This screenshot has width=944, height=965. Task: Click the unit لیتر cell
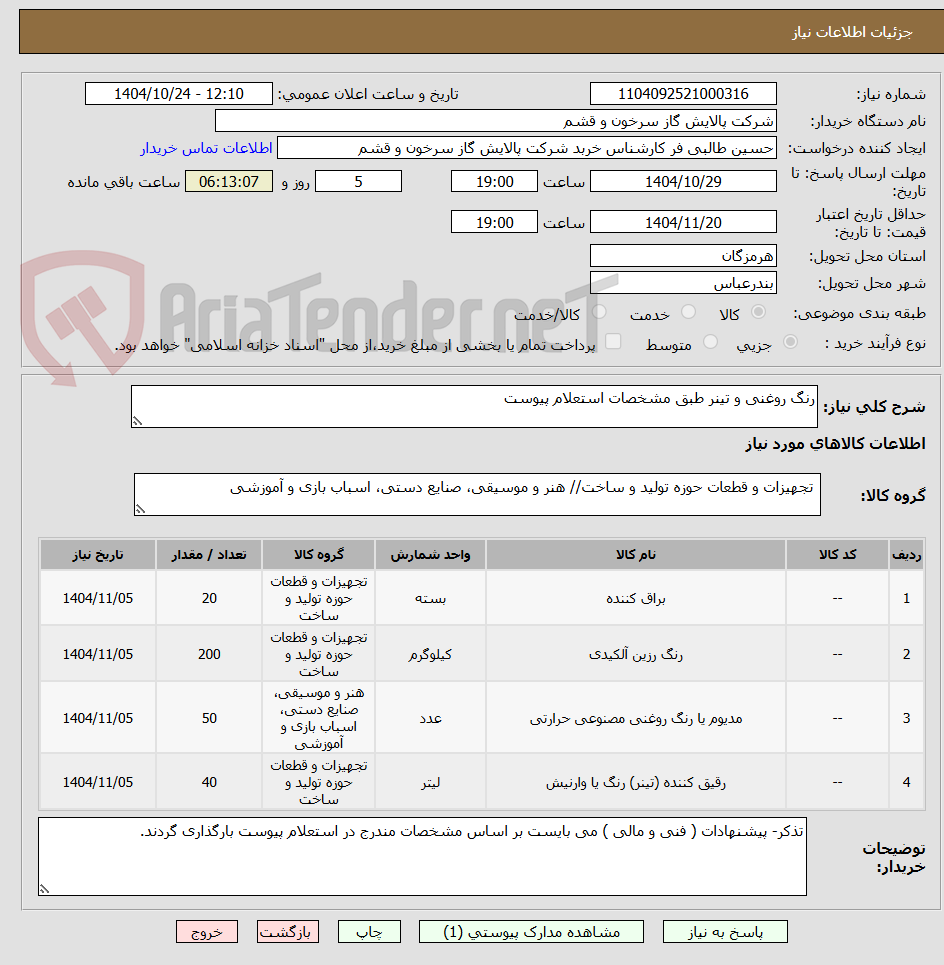point(430,782)
